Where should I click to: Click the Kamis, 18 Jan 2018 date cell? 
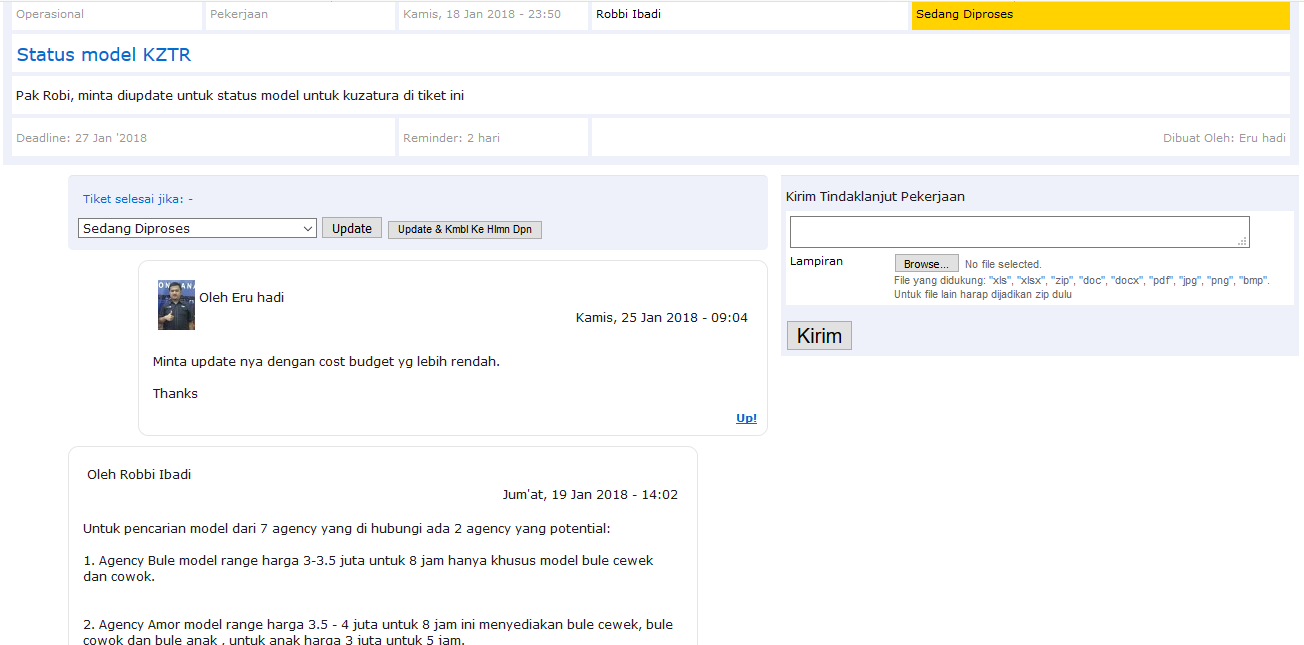(x=481, y=15)
